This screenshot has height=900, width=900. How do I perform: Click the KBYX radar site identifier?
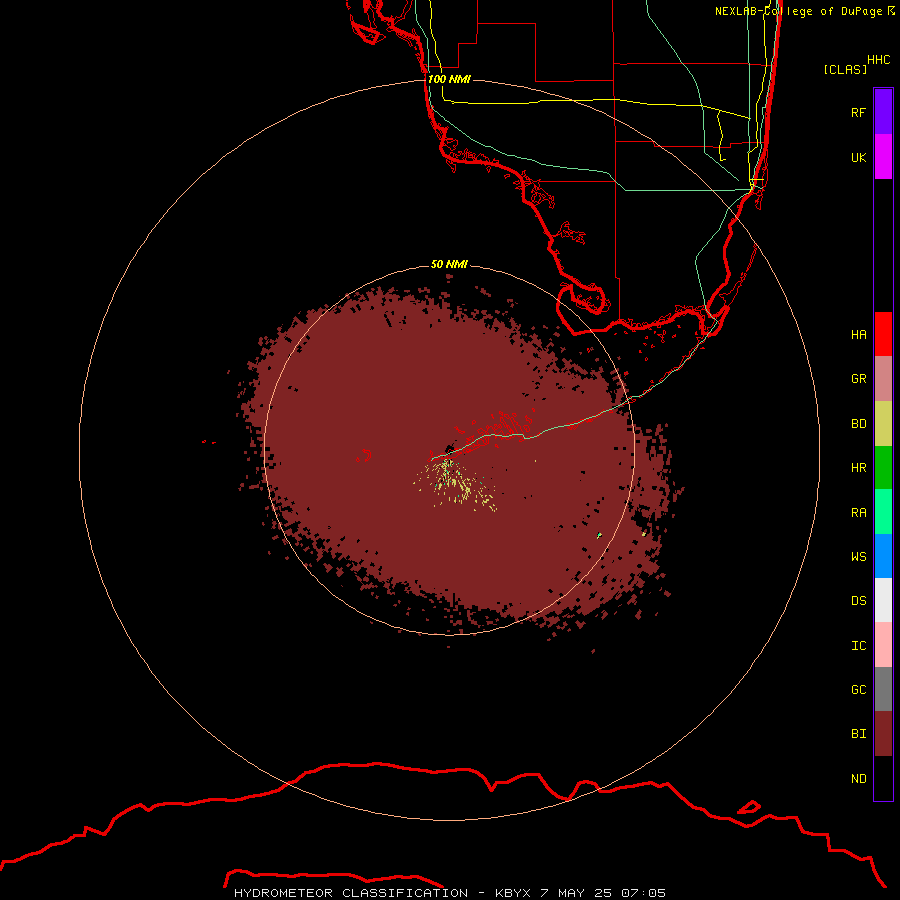click(x=513, y=893)
